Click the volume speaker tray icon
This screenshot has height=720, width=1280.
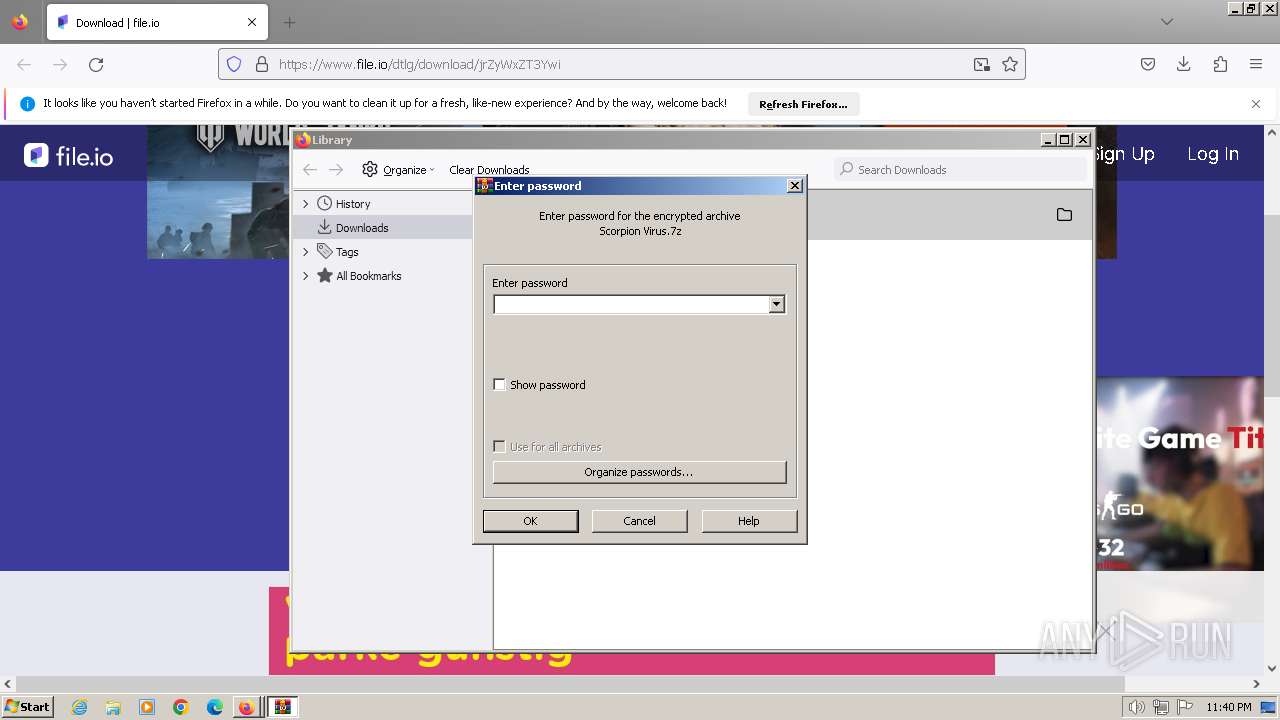1137,707
